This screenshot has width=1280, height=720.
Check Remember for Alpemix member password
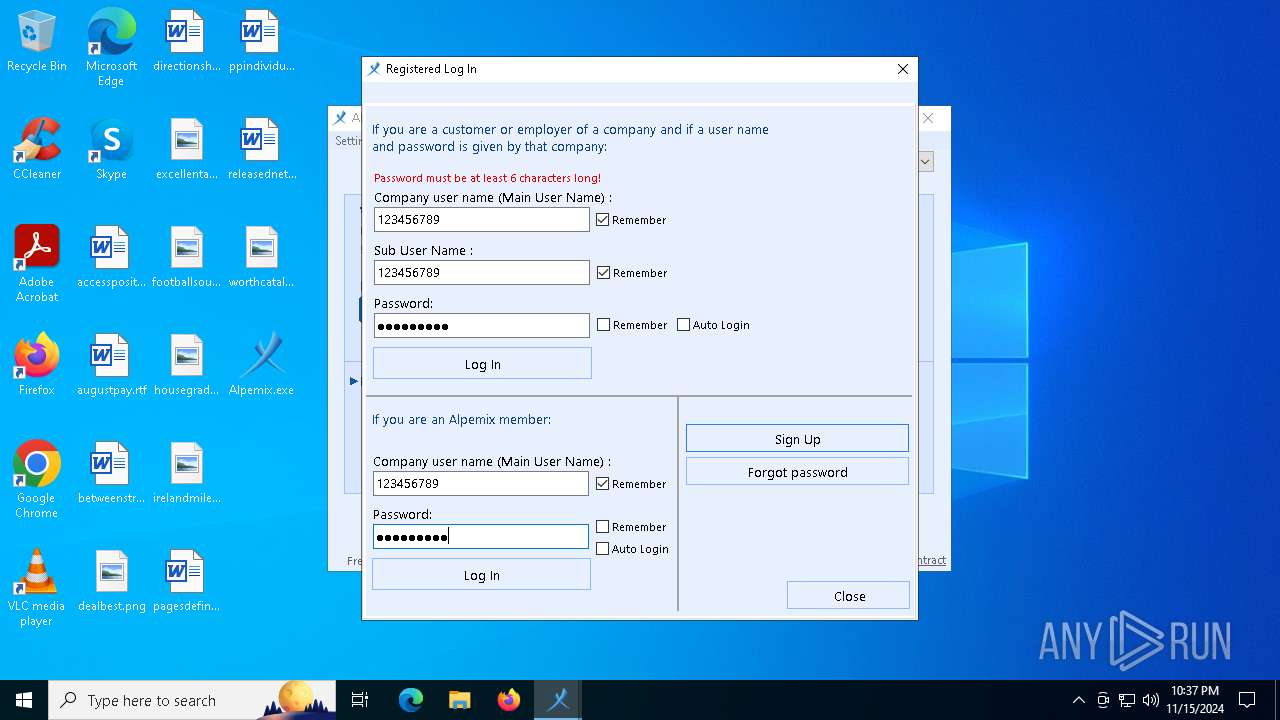(x=602, y=527)
